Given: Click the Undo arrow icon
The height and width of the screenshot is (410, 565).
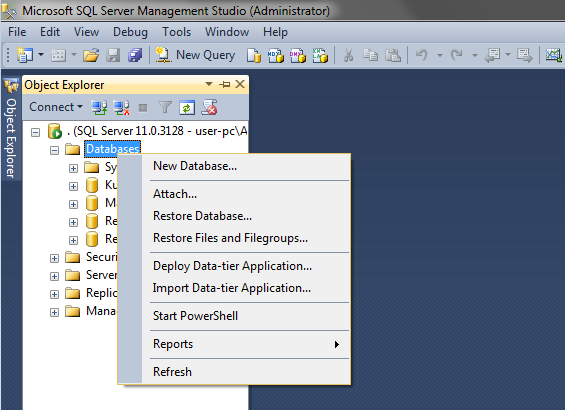Looking at the screenshot, I should pos(422,55).
